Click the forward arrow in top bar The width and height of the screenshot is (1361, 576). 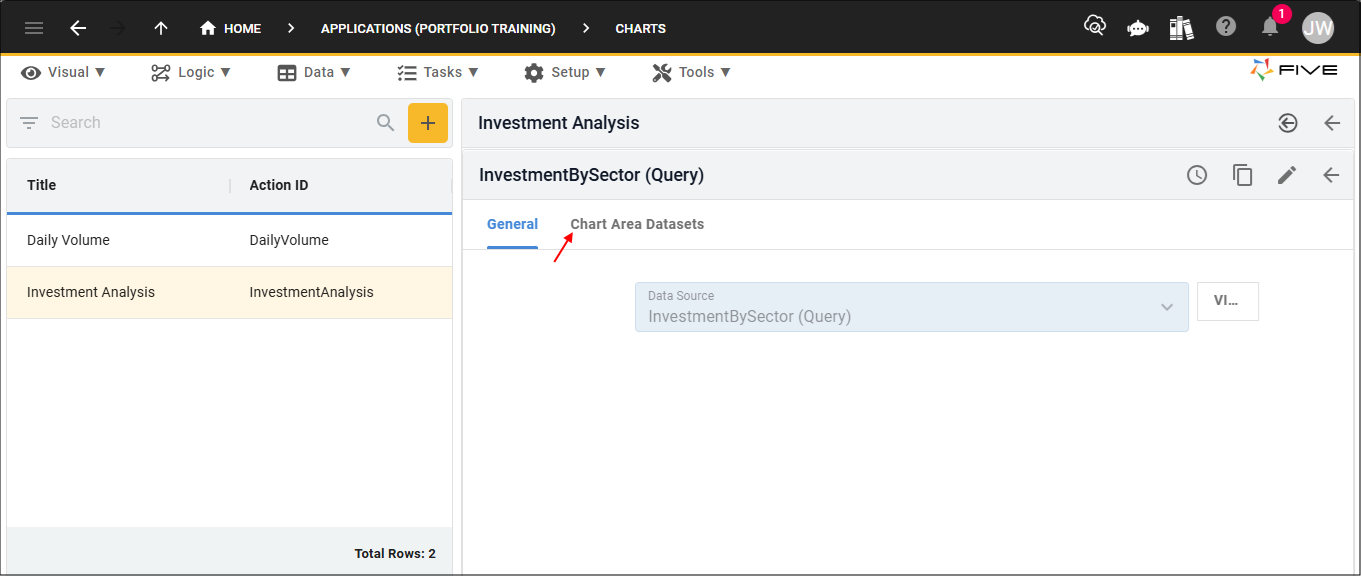coord(118,28)
